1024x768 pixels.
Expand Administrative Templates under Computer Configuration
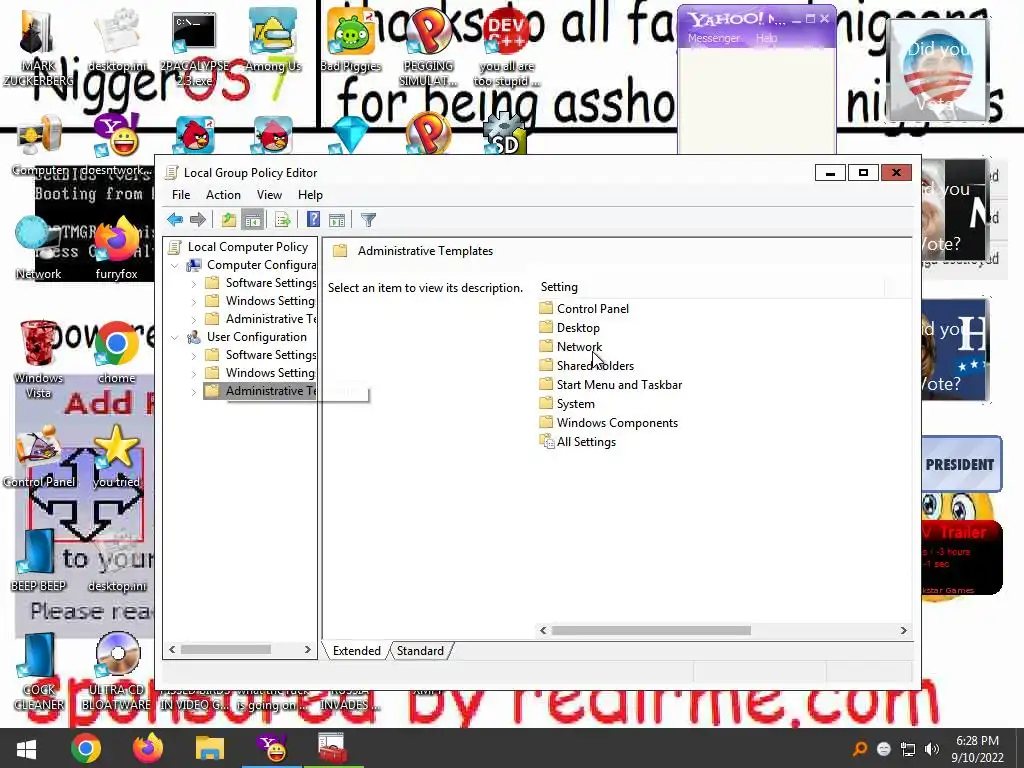point(193,319)
